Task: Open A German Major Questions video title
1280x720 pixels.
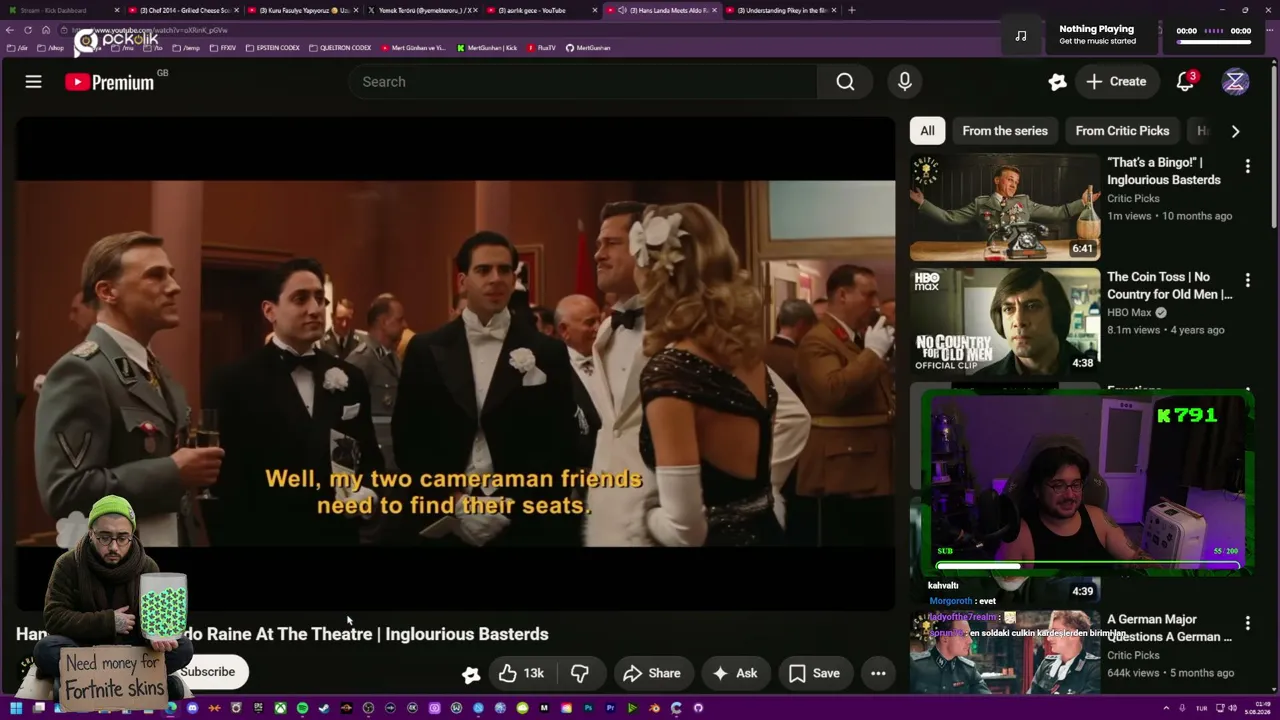Action: pyautogui.click(x=1170, y=628)
